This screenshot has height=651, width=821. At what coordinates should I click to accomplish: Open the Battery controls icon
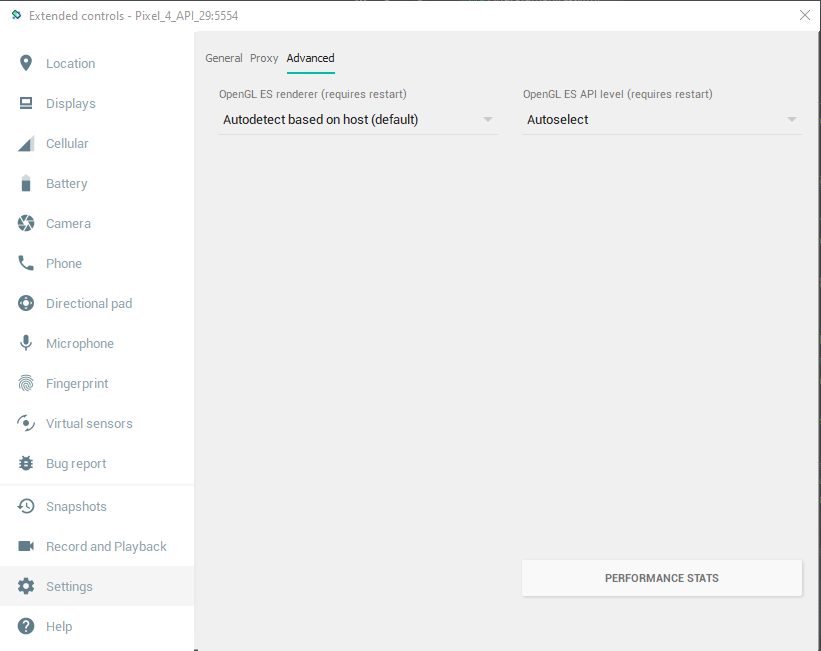point(24,183)
